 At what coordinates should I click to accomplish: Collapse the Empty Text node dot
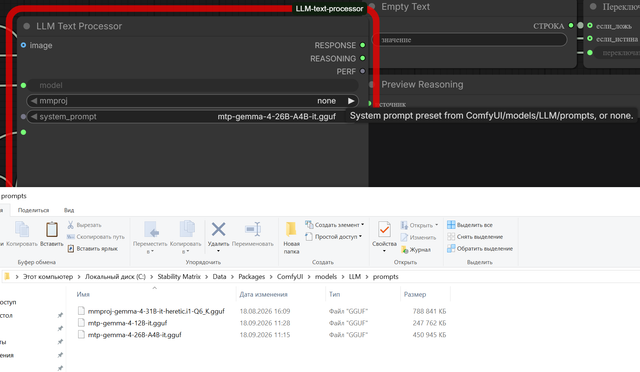click(x=372, y=6)
